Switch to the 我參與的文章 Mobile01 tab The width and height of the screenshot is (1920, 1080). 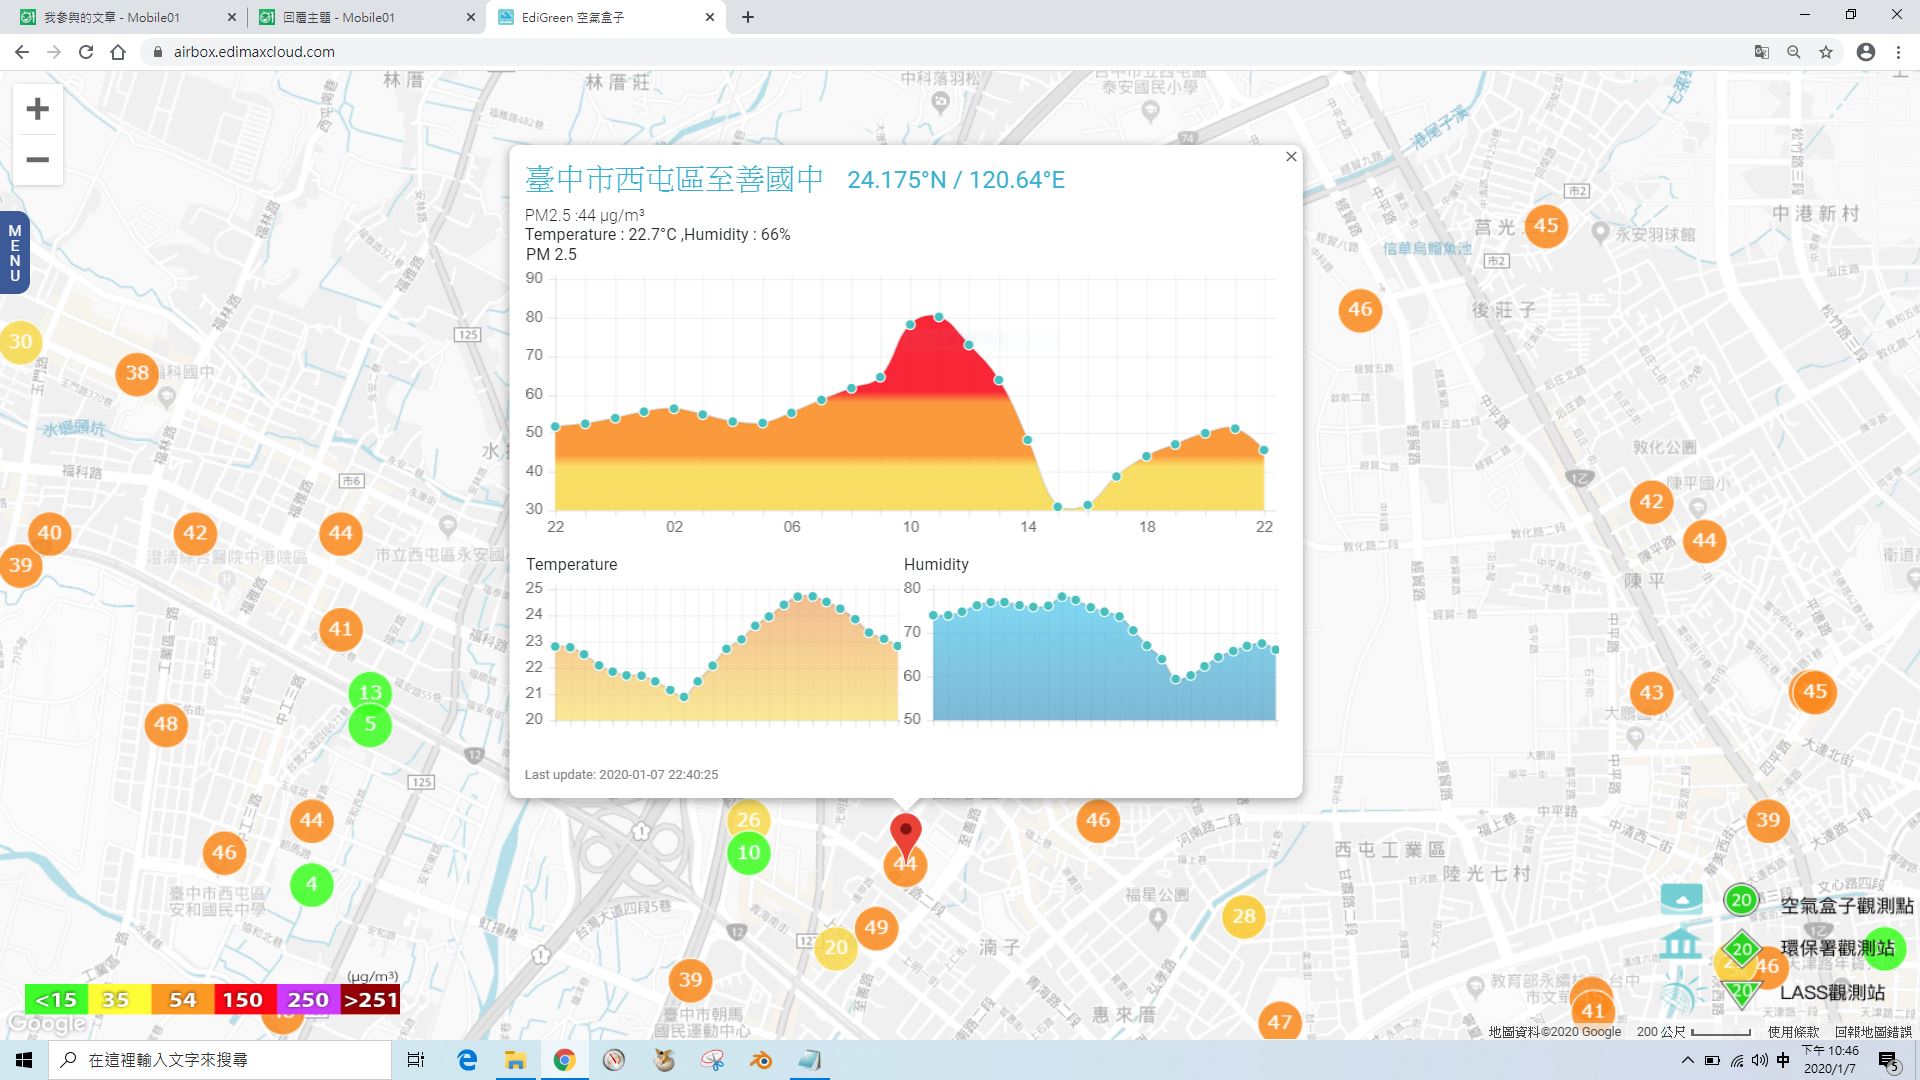coord(125,17)
